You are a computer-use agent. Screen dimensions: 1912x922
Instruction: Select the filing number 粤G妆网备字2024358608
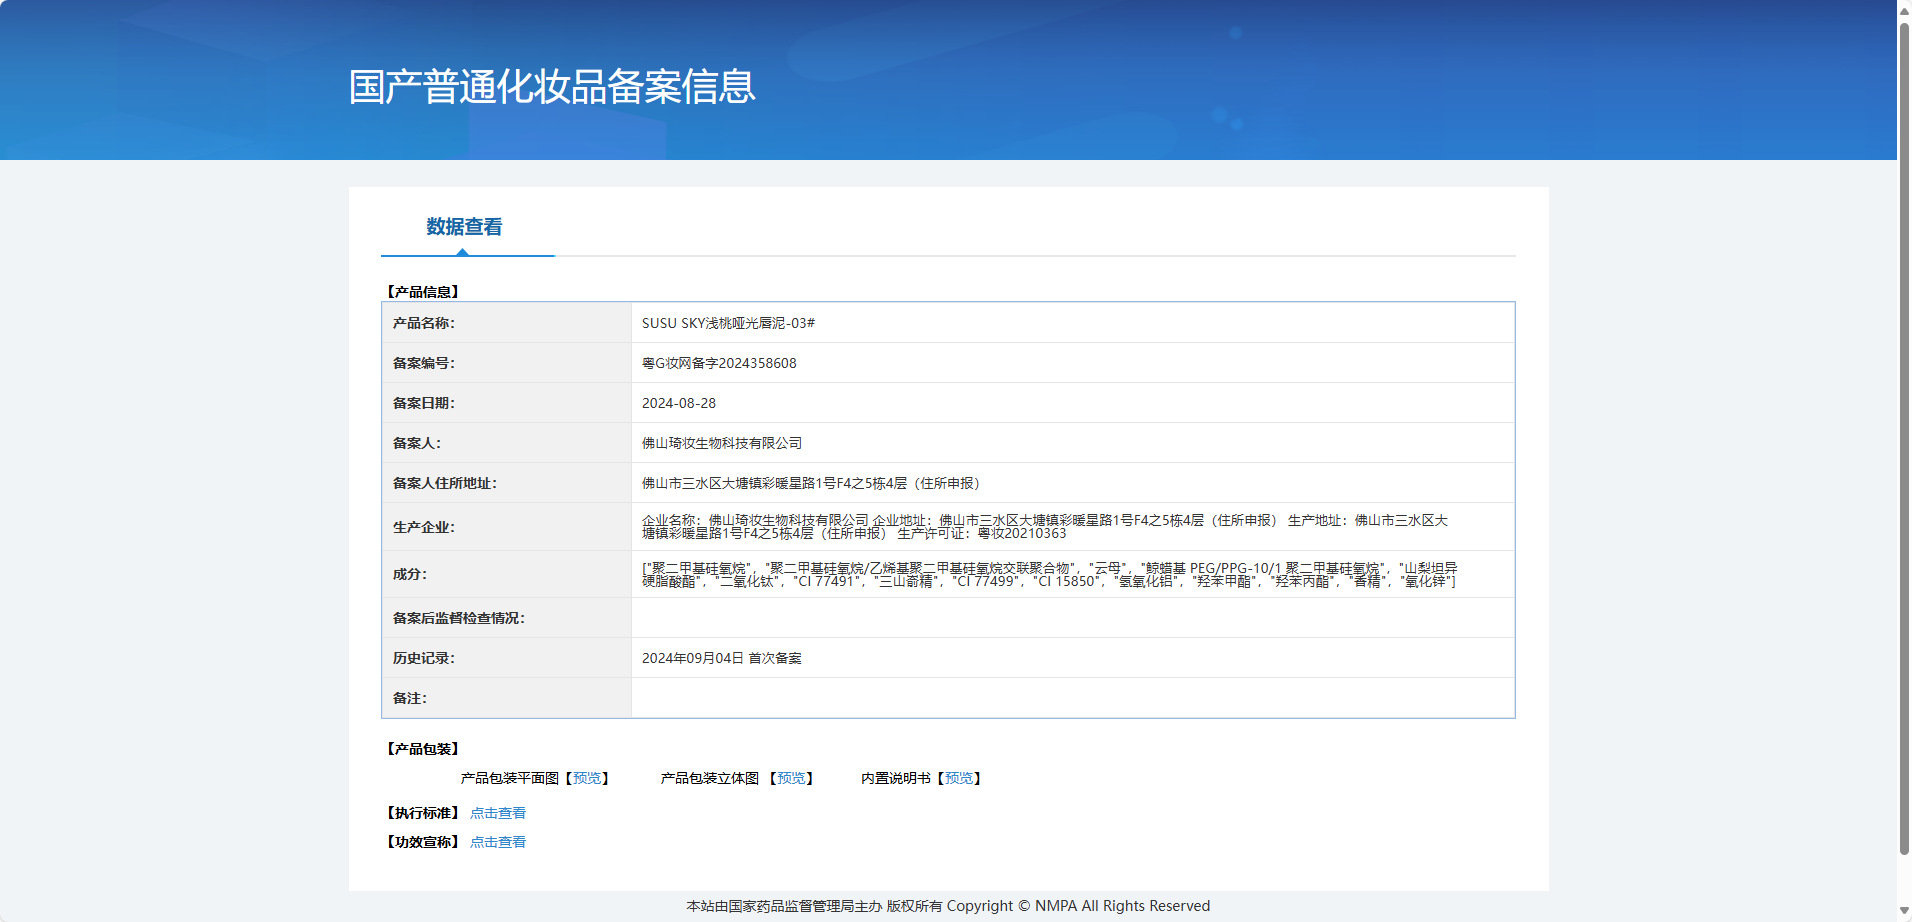[x=719, y=363]
